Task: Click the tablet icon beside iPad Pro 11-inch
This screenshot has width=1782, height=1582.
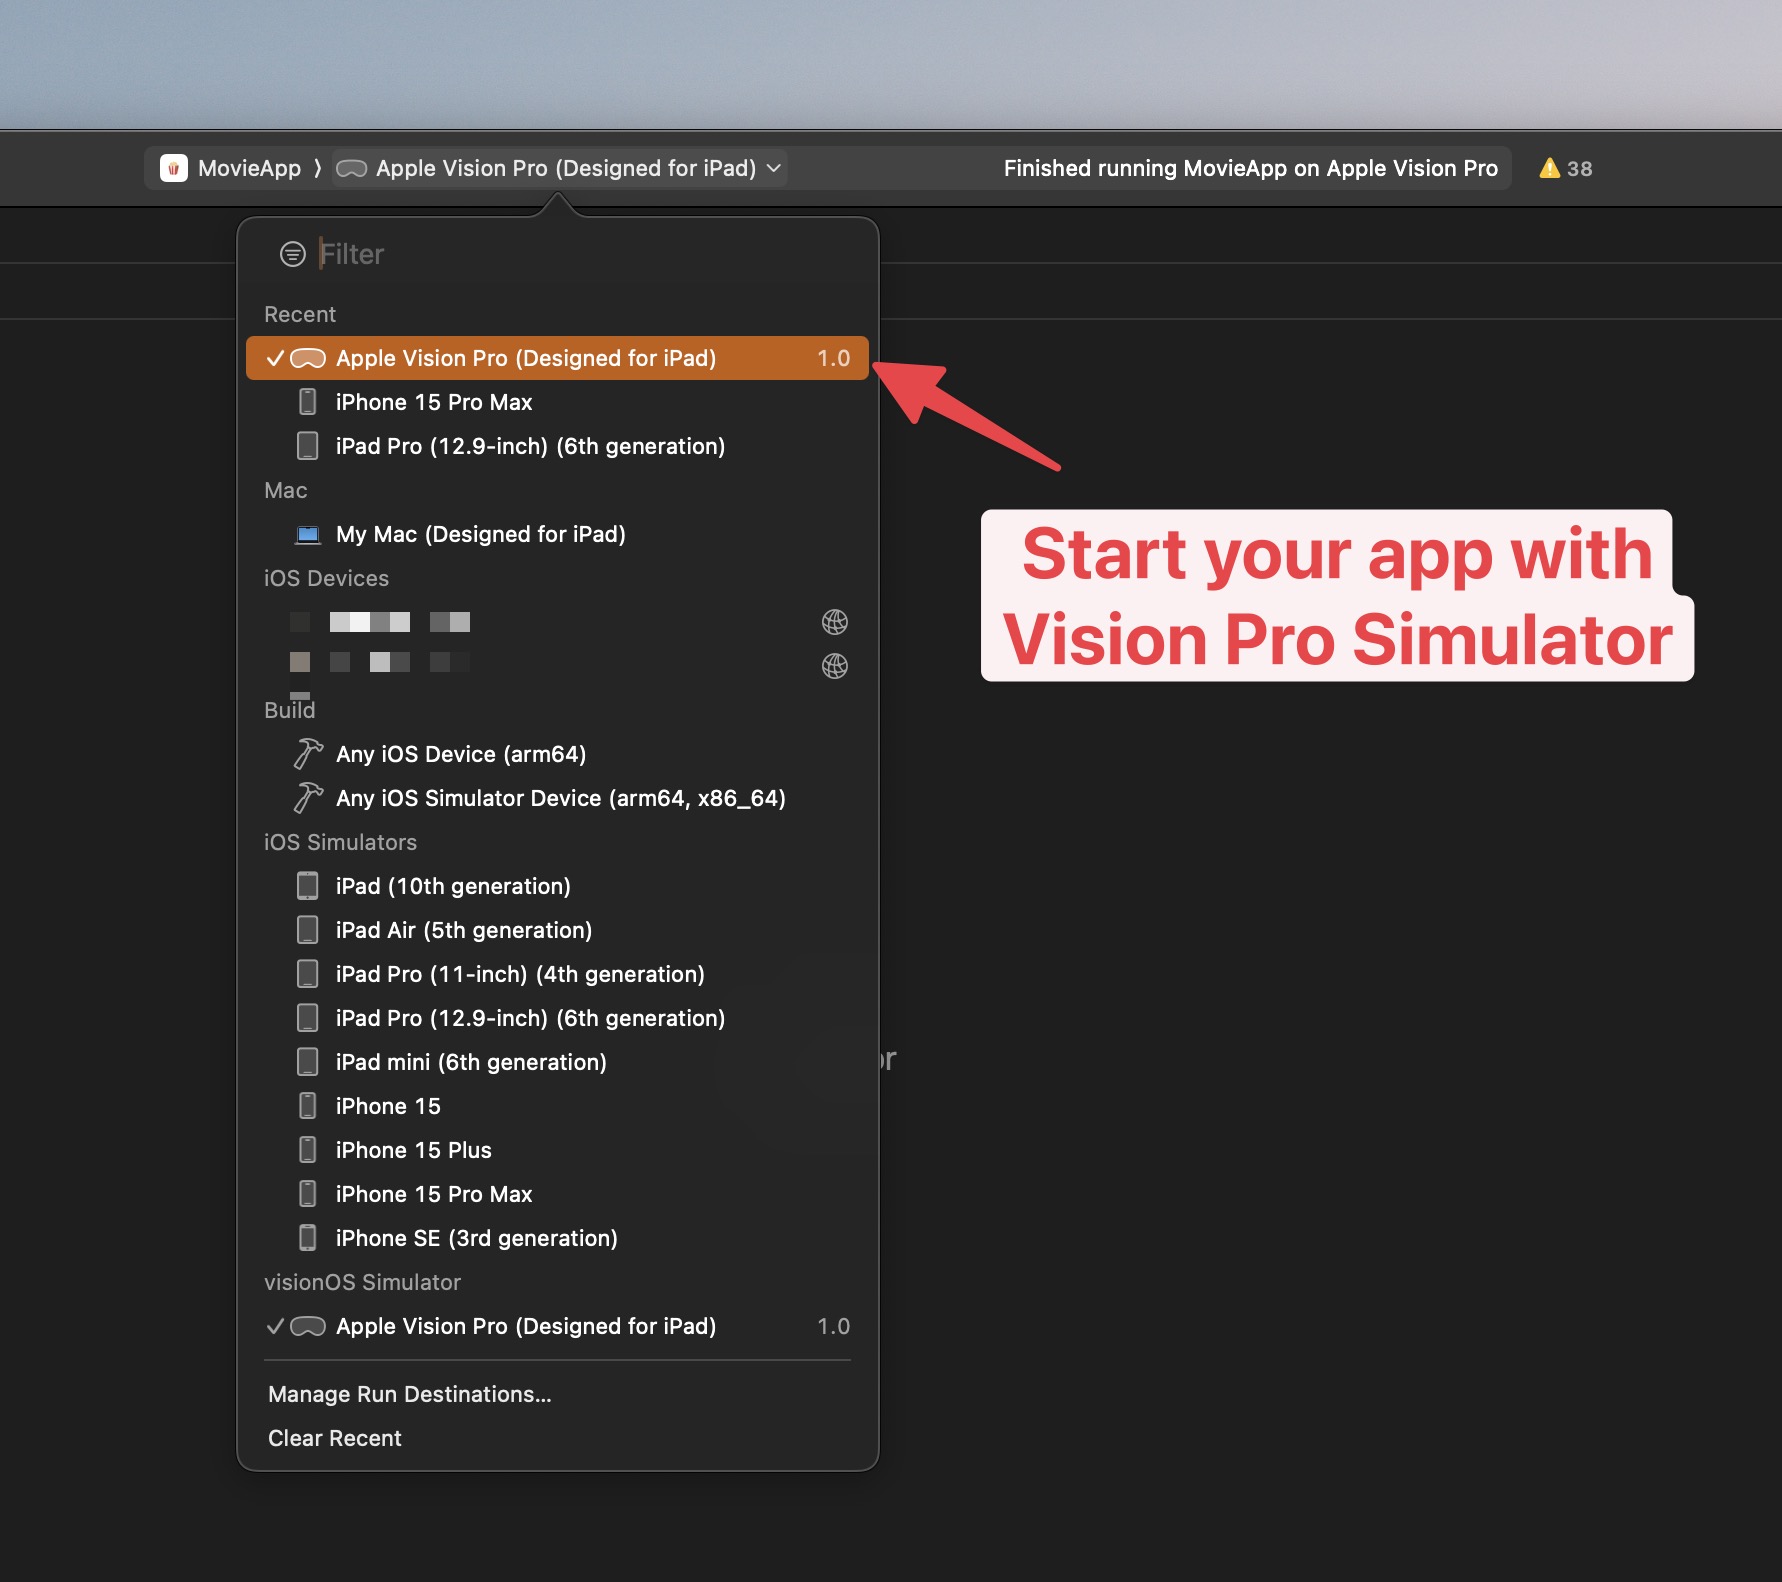Action: point(308,974)
